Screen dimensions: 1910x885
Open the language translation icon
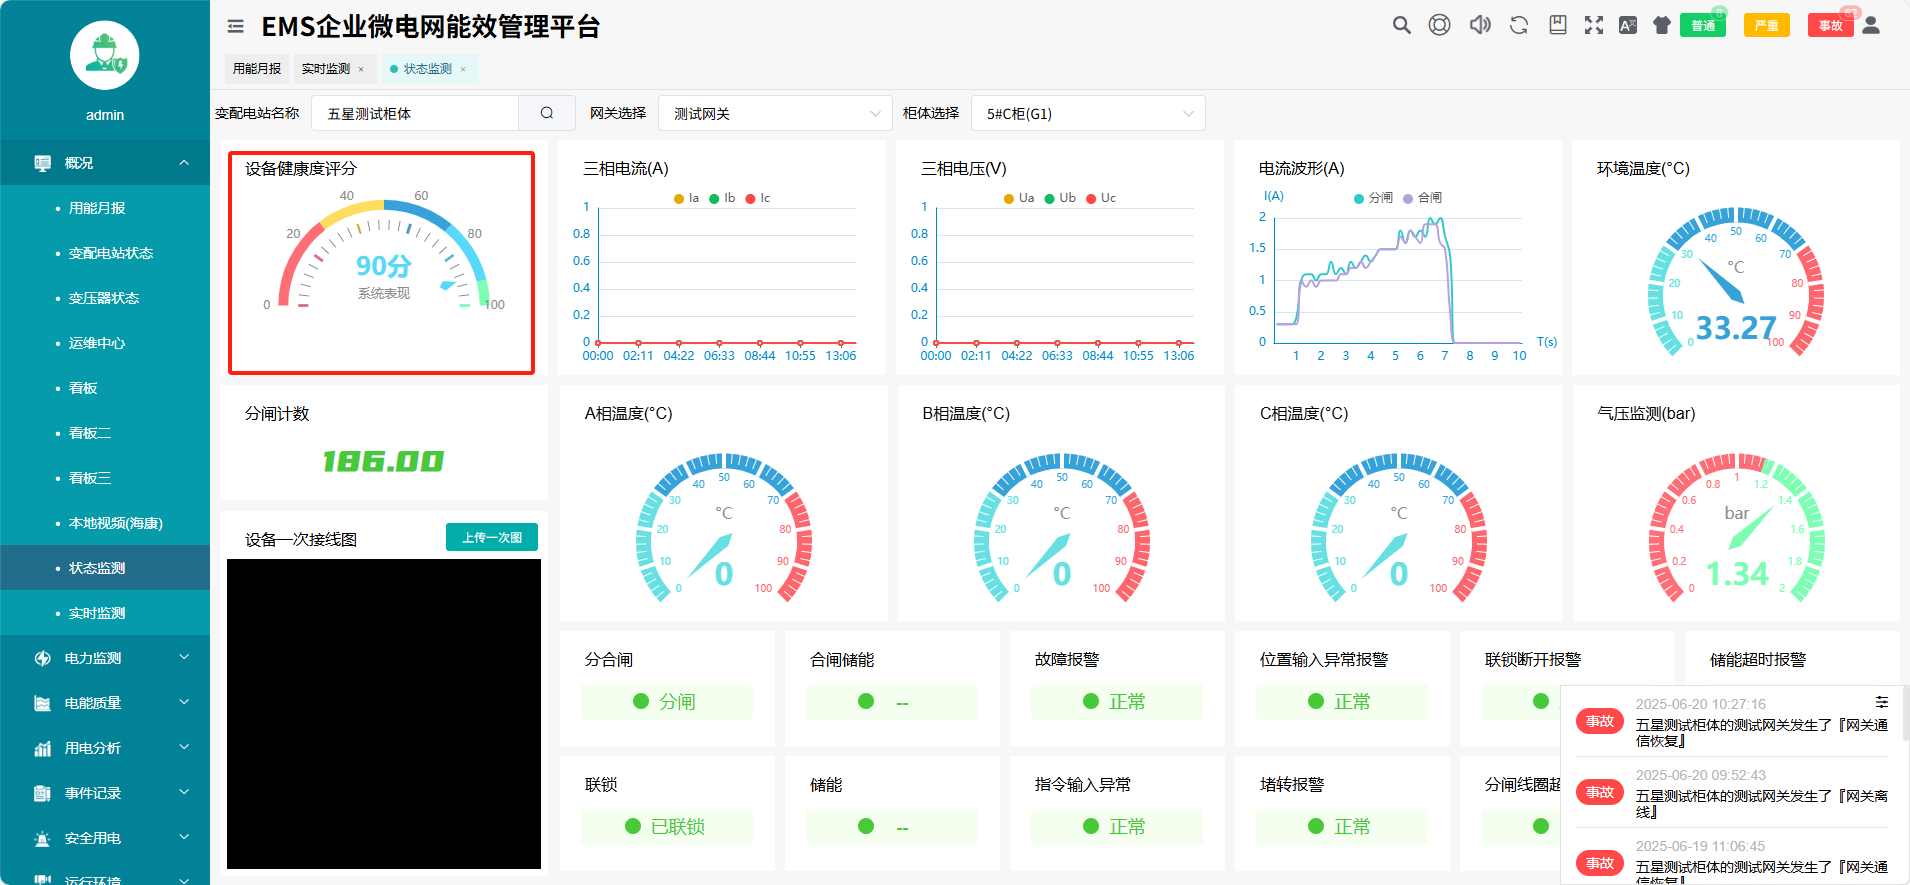click(1628, 25)
